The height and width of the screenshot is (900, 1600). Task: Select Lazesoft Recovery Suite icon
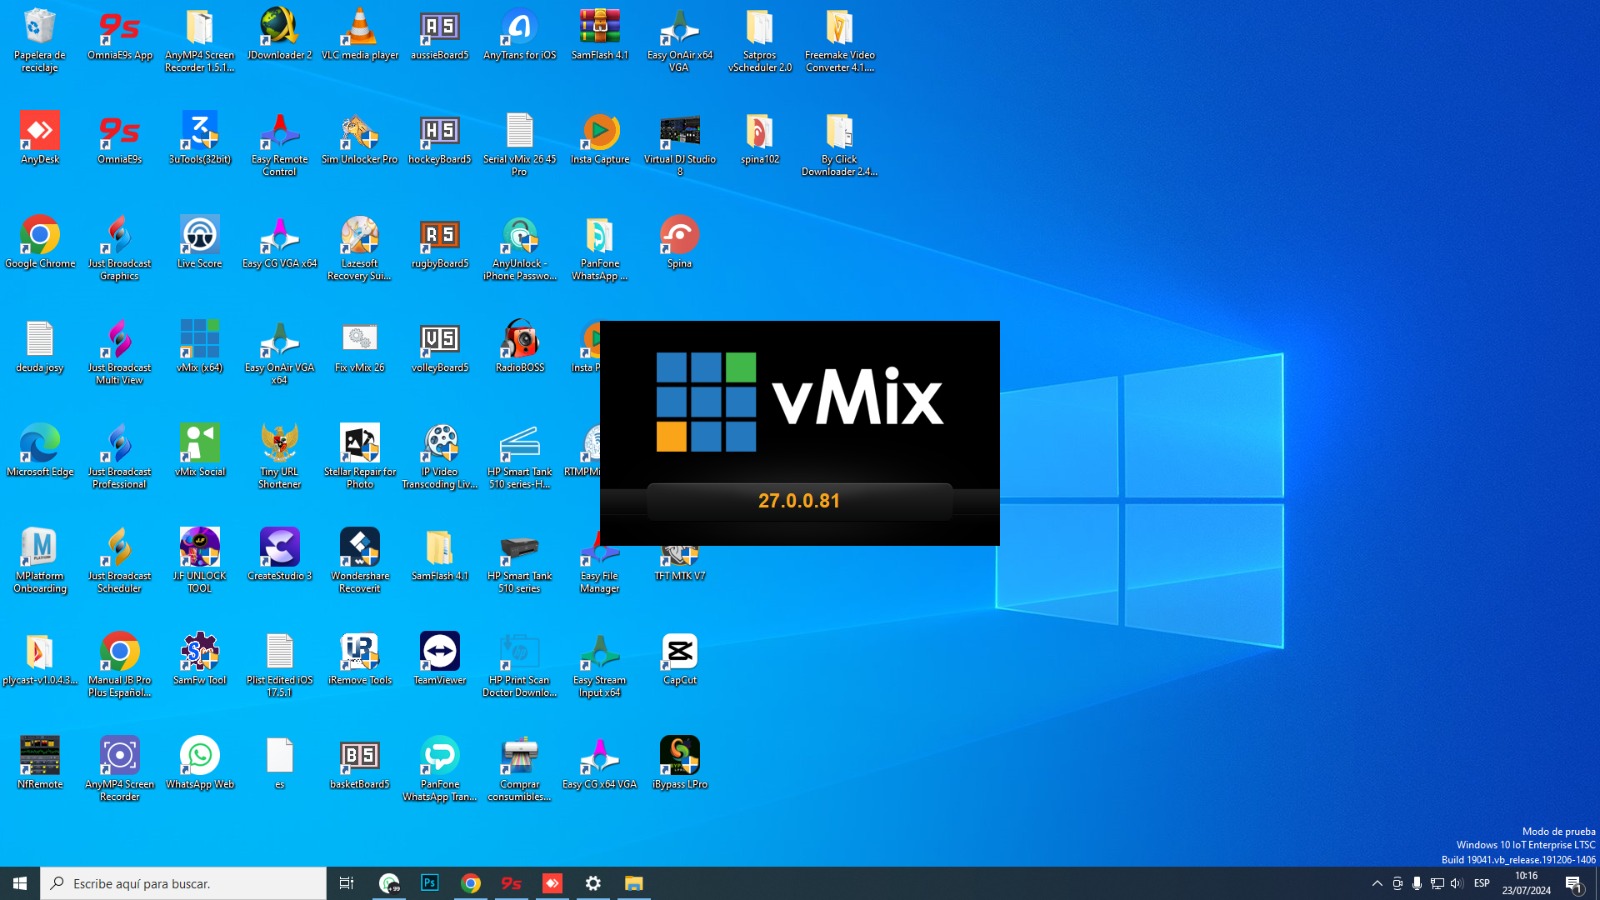point(360,248)
